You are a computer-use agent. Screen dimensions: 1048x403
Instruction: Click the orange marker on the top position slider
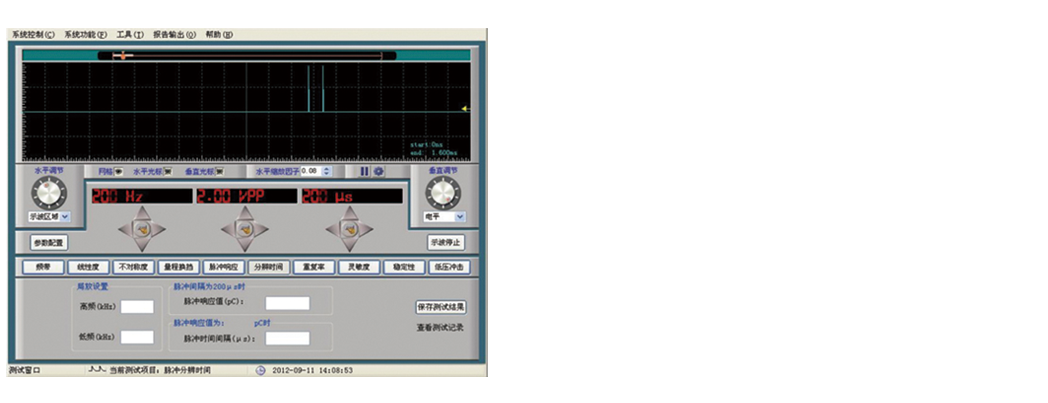point(123,56)
